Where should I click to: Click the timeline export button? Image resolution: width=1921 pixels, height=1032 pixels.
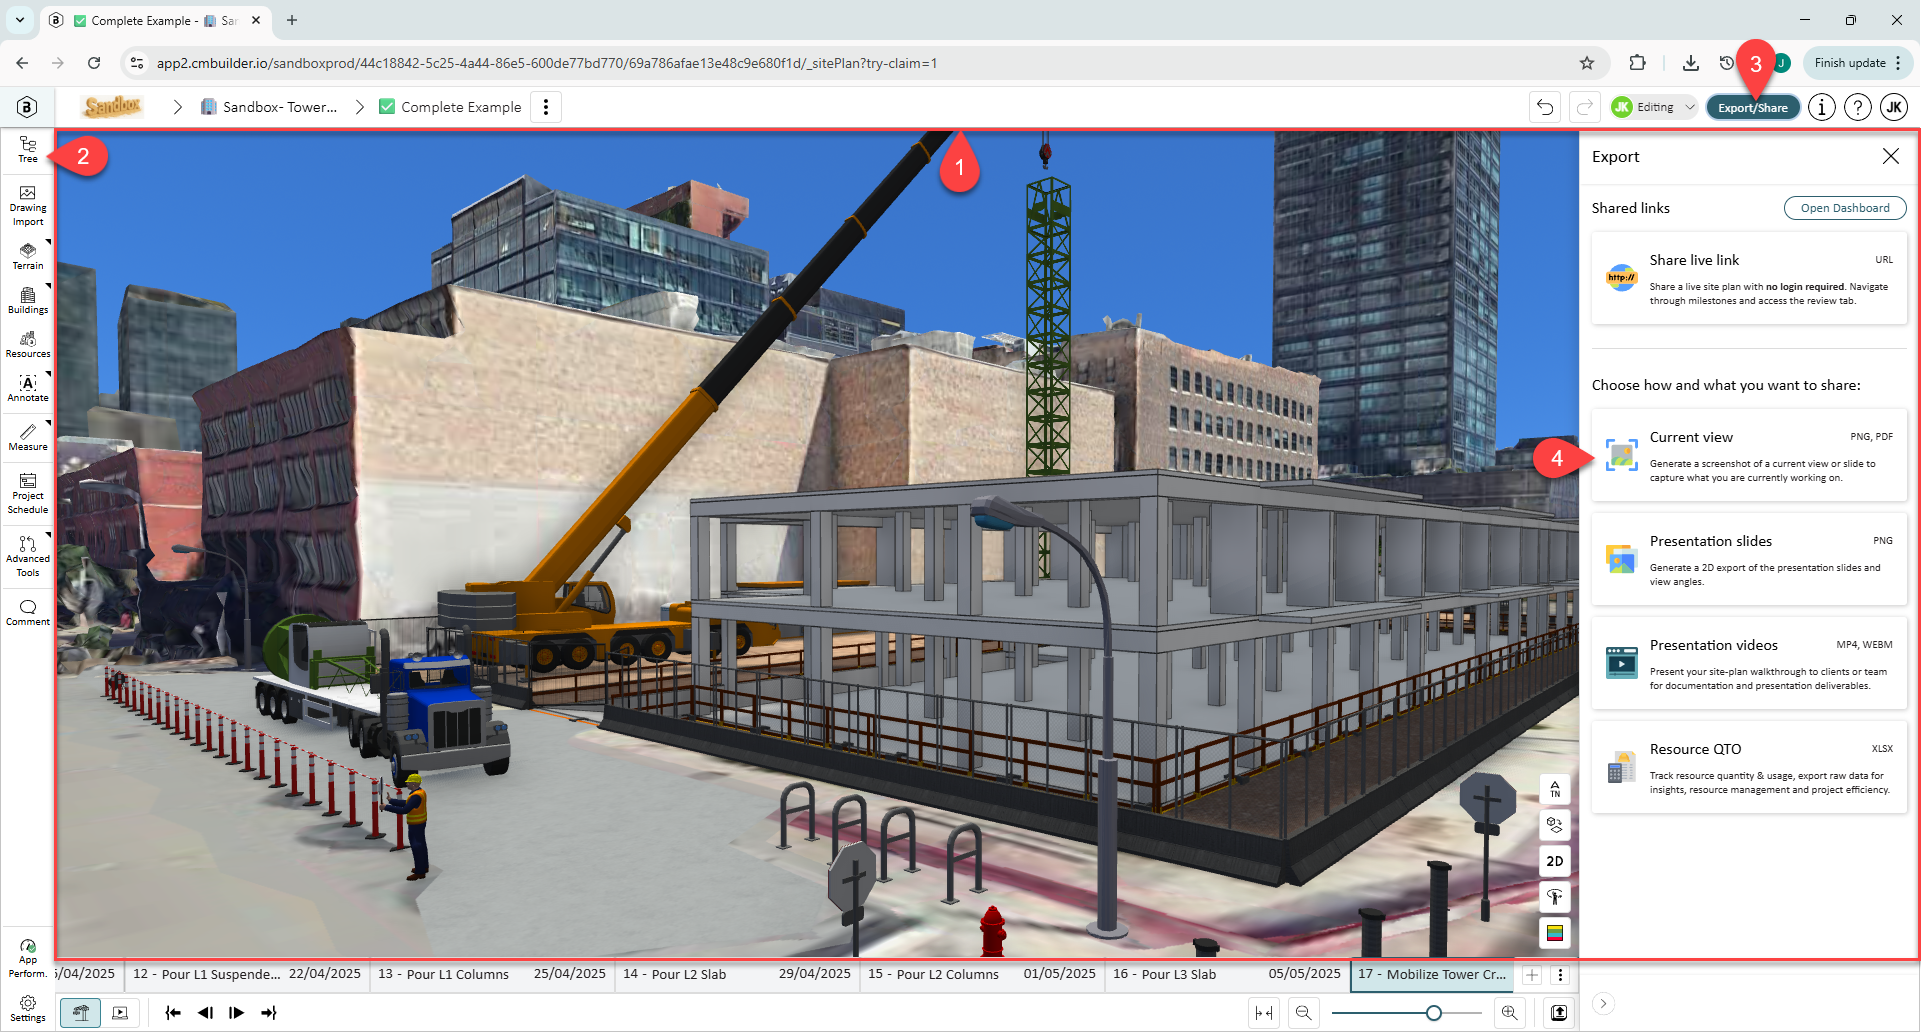1559,1013
